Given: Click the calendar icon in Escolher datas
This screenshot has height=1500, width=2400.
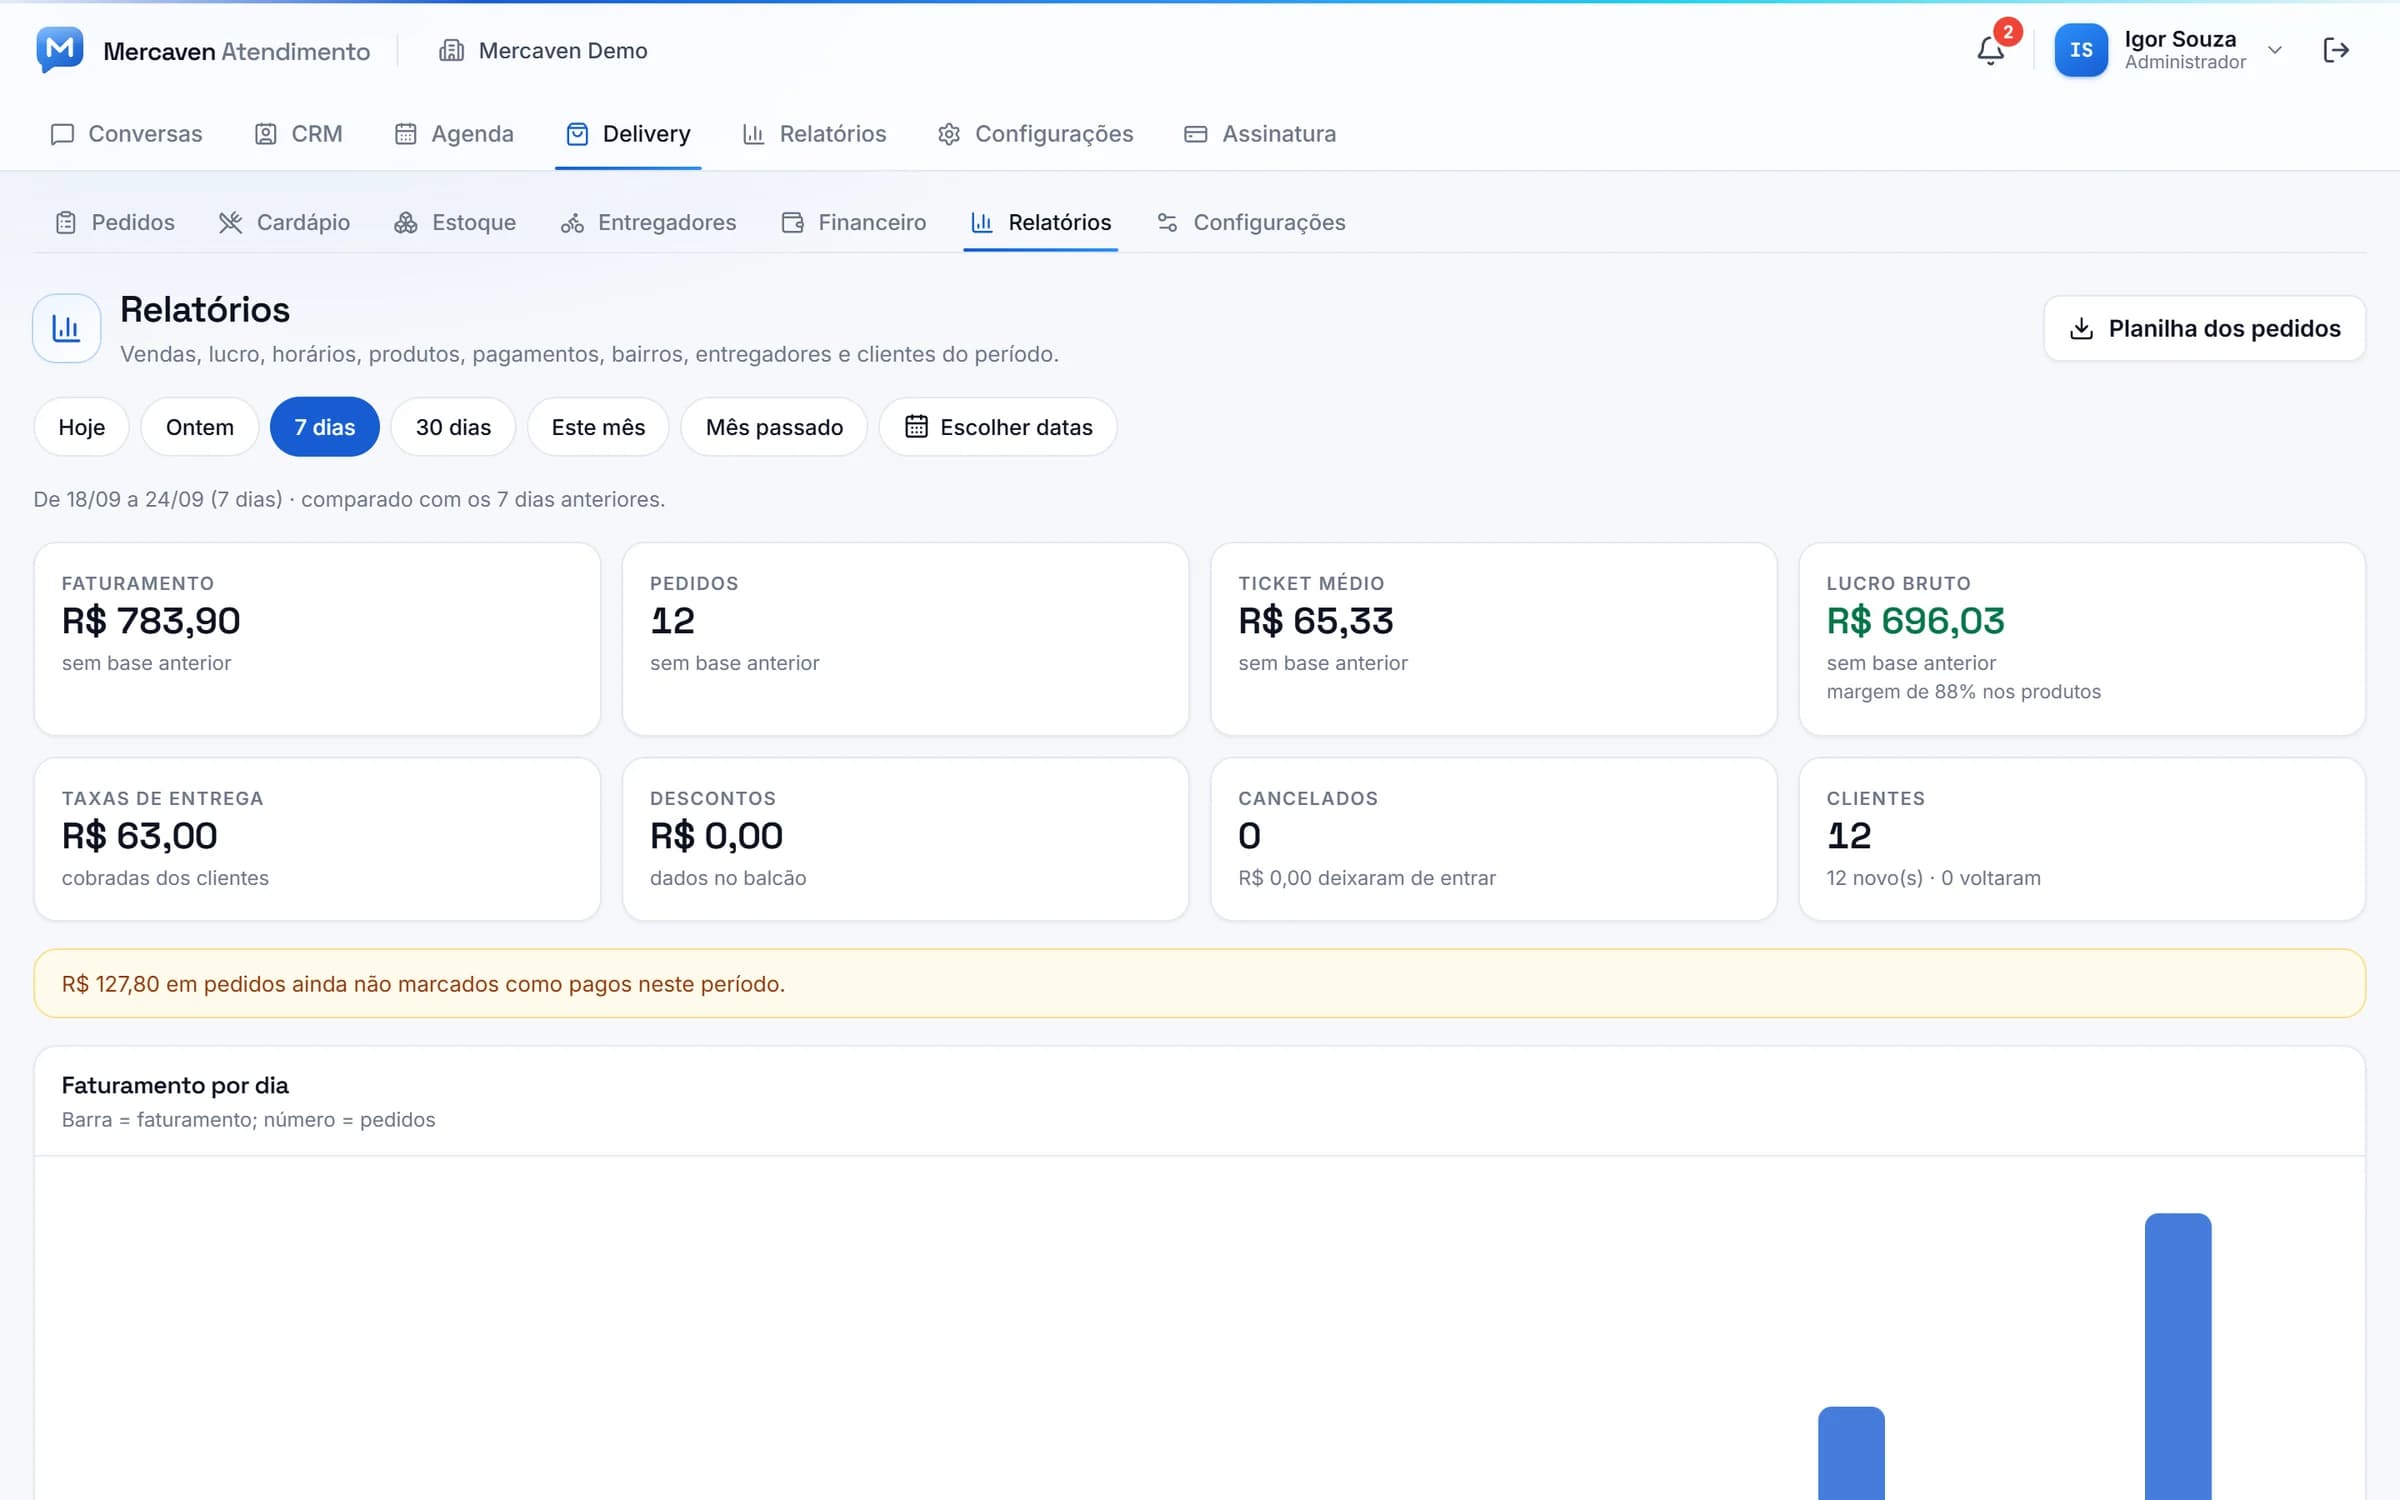Looking at the screenshot, I should [916, 427].
